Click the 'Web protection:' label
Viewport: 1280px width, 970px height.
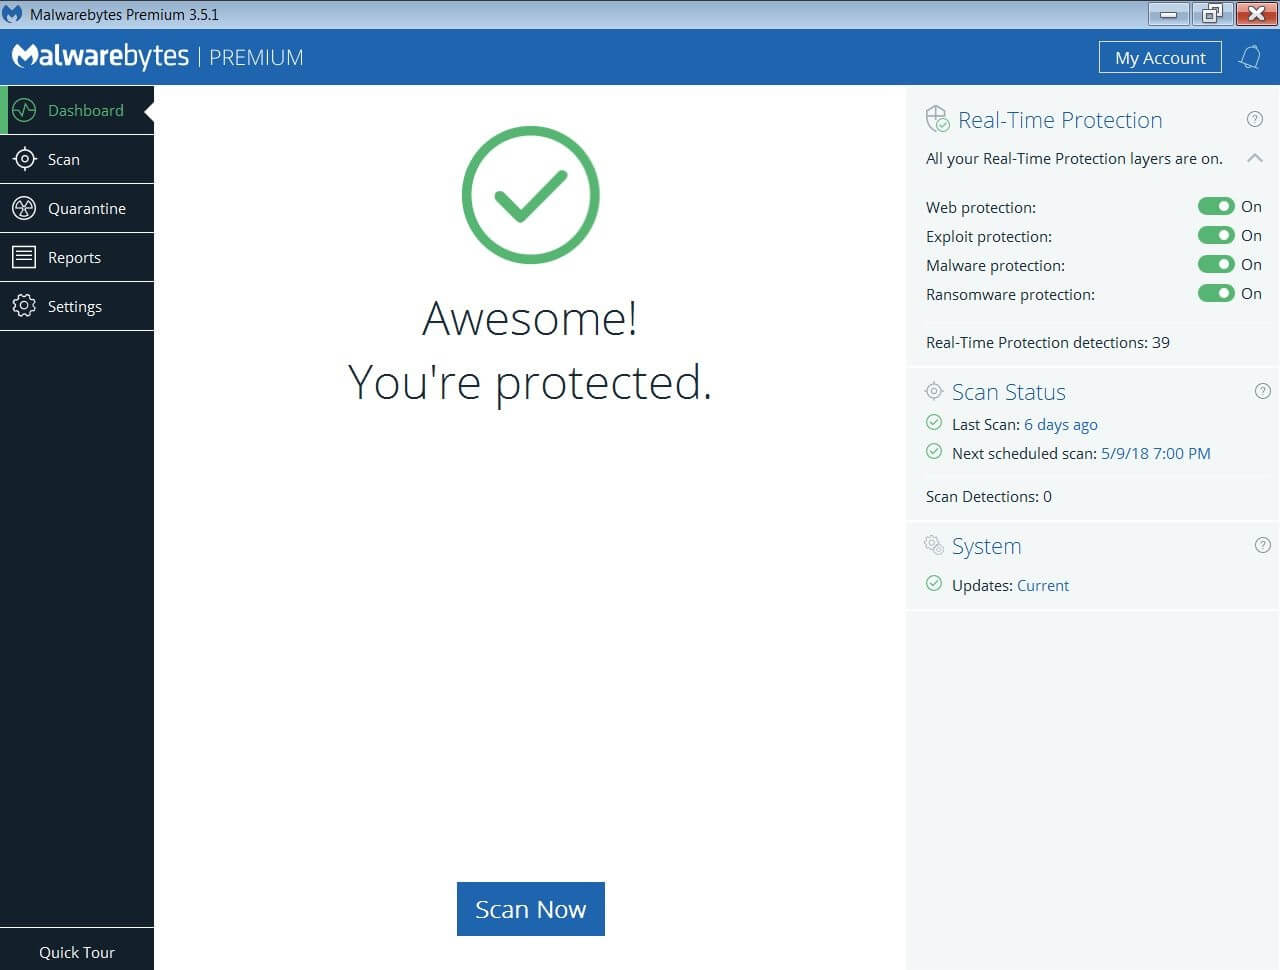click(x=981, y=207)
